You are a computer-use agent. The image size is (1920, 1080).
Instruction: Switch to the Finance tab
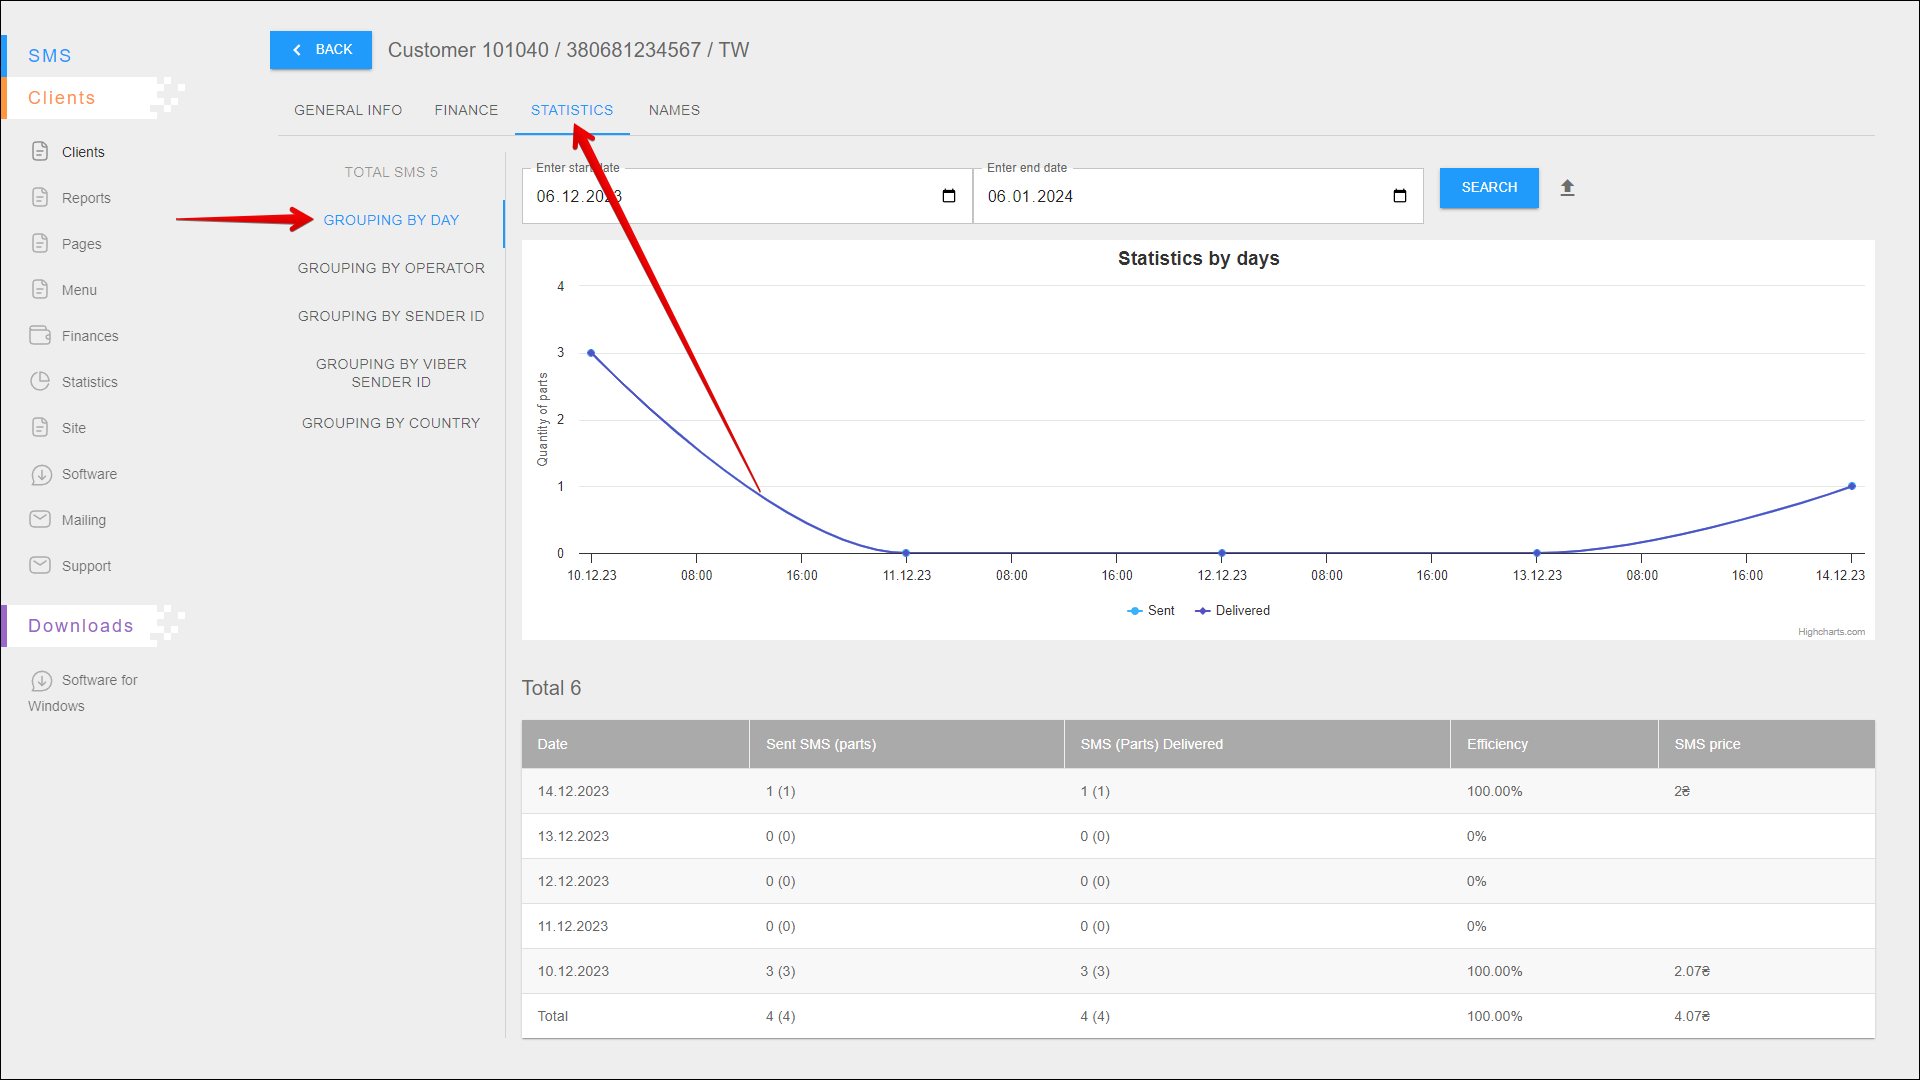click(x=466, y=110)
